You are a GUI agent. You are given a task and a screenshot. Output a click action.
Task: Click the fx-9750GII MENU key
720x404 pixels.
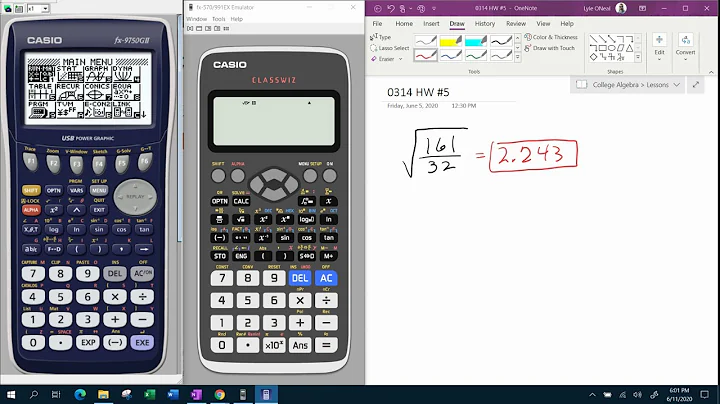pos(99,190)
